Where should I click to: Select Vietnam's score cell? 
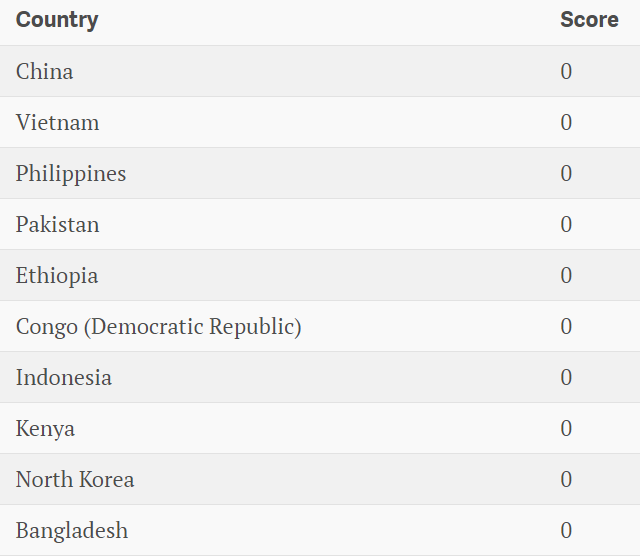(x=566, y=122)
